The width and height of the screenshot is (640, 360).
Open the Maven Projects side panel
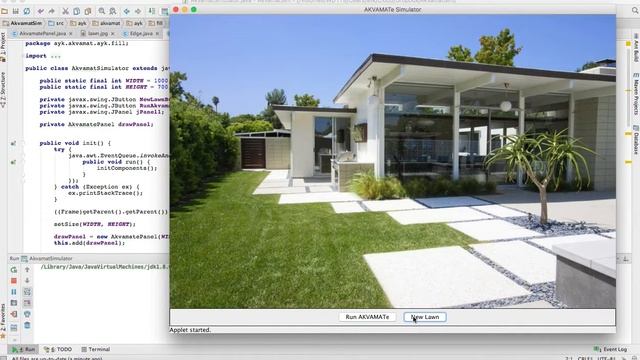click(x=636, y=94)
